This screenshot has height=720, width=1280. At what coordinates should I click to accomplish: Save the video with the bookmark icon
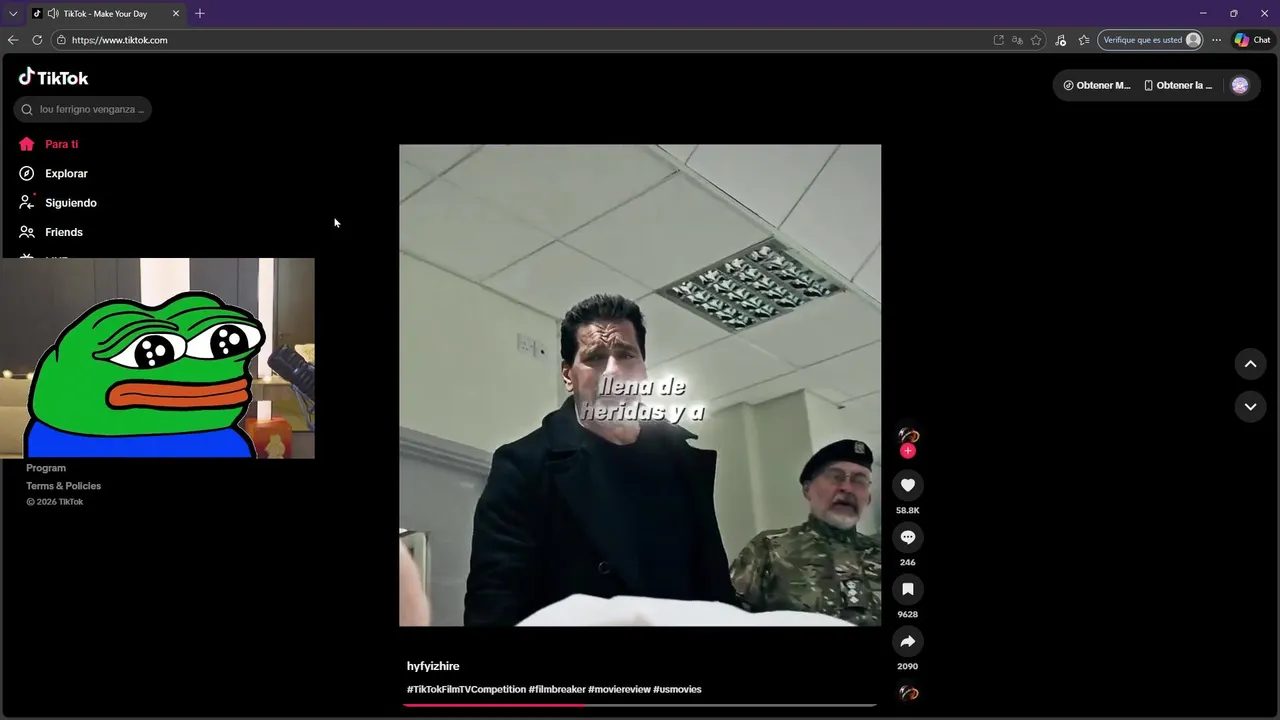point(908,589)
